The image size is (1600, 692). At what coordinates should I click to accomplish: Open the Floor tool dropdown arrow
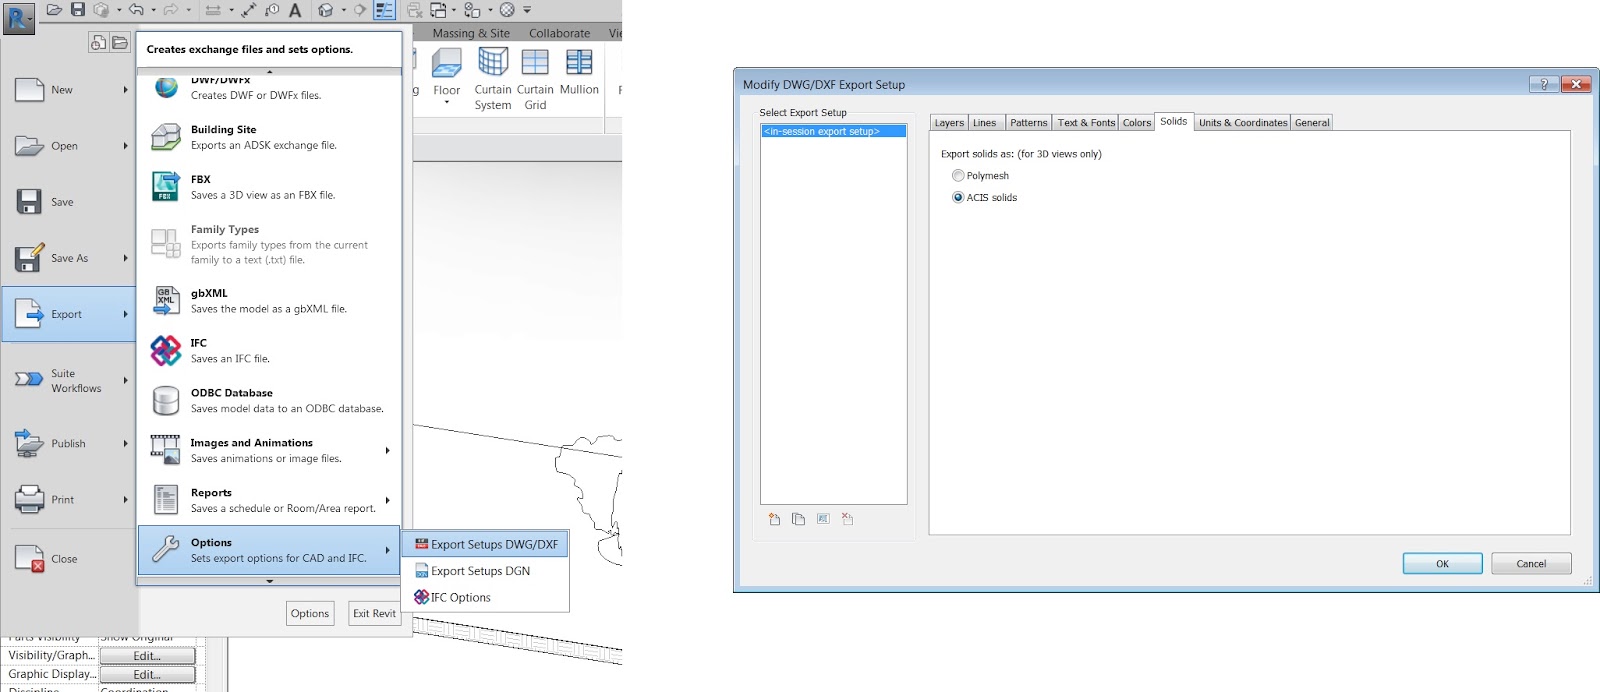[x=447, y=103]
